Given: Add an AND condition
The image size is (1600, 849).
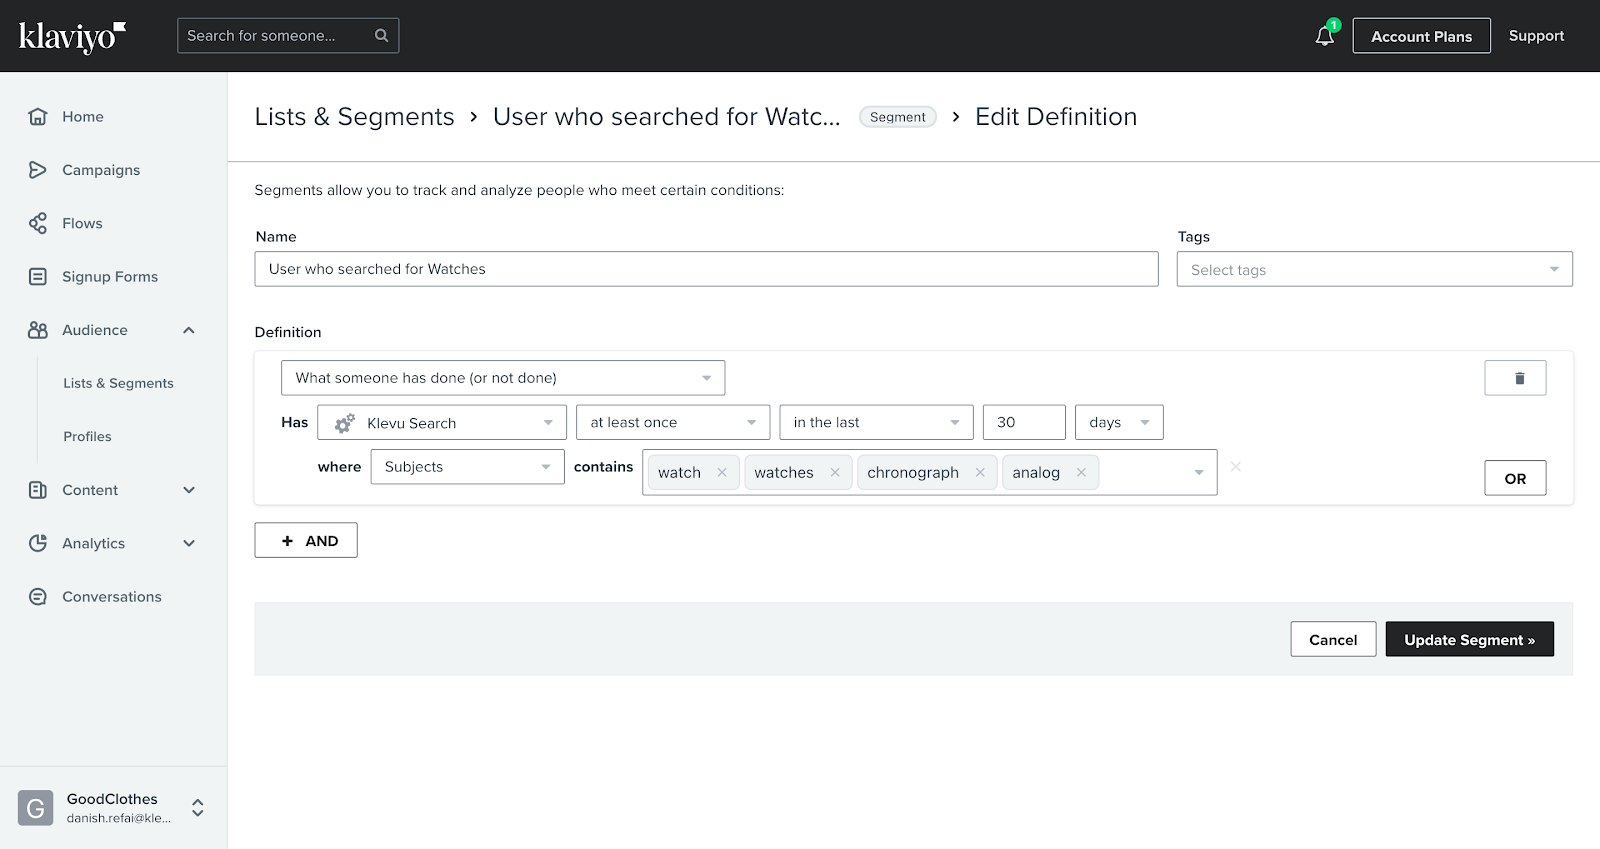Looking at the screenshot, I should (x=306, y=541).
